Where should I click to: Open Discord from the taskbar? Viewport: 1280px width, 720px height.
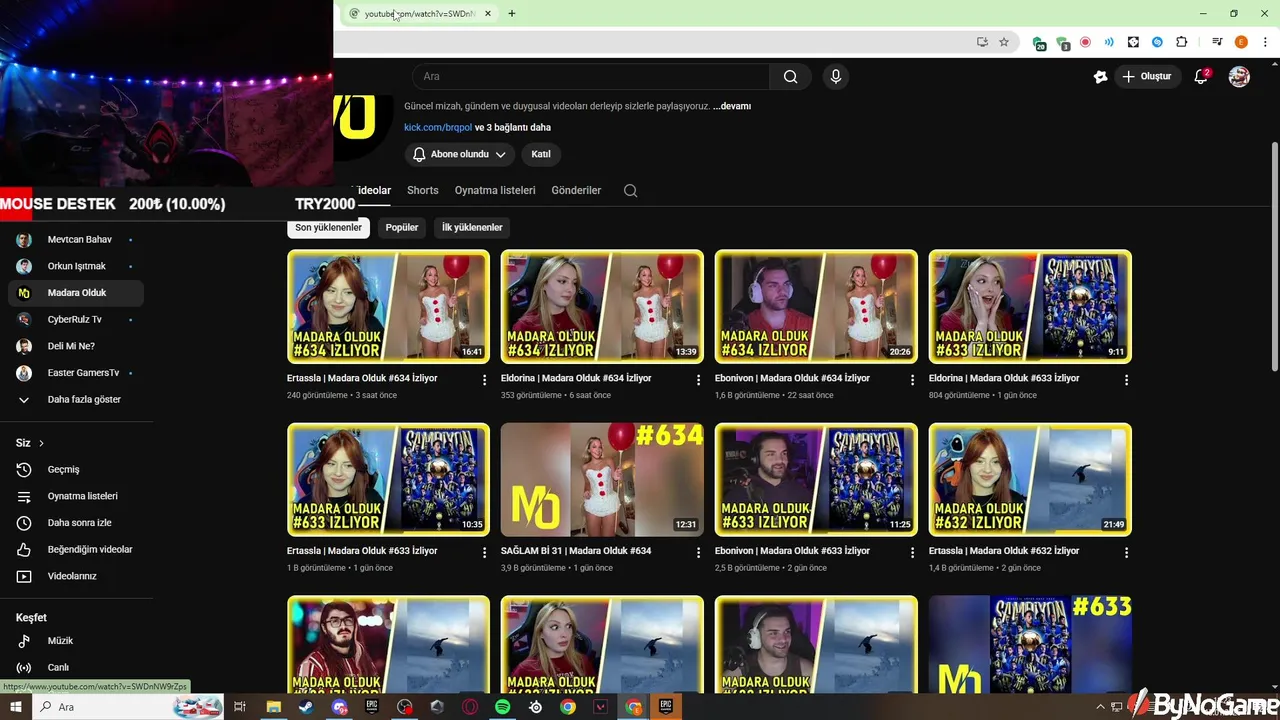point(339,707)
